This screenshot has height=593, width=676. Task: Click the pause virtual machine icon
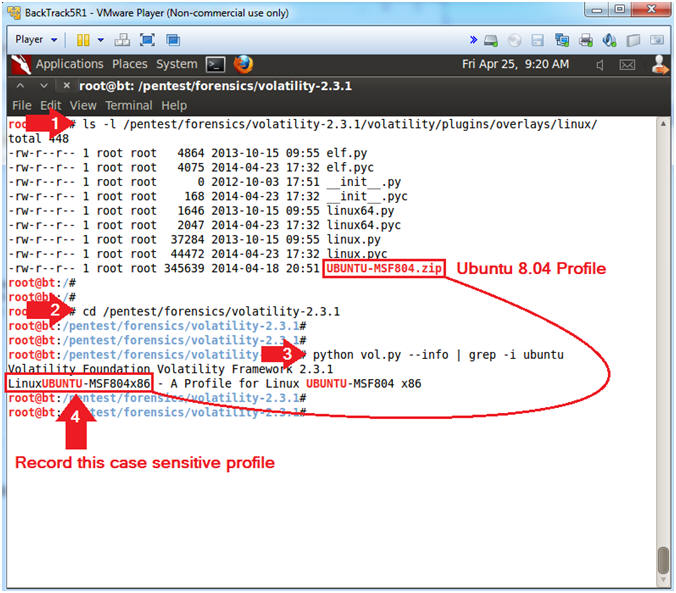click(x=83, y=40)
